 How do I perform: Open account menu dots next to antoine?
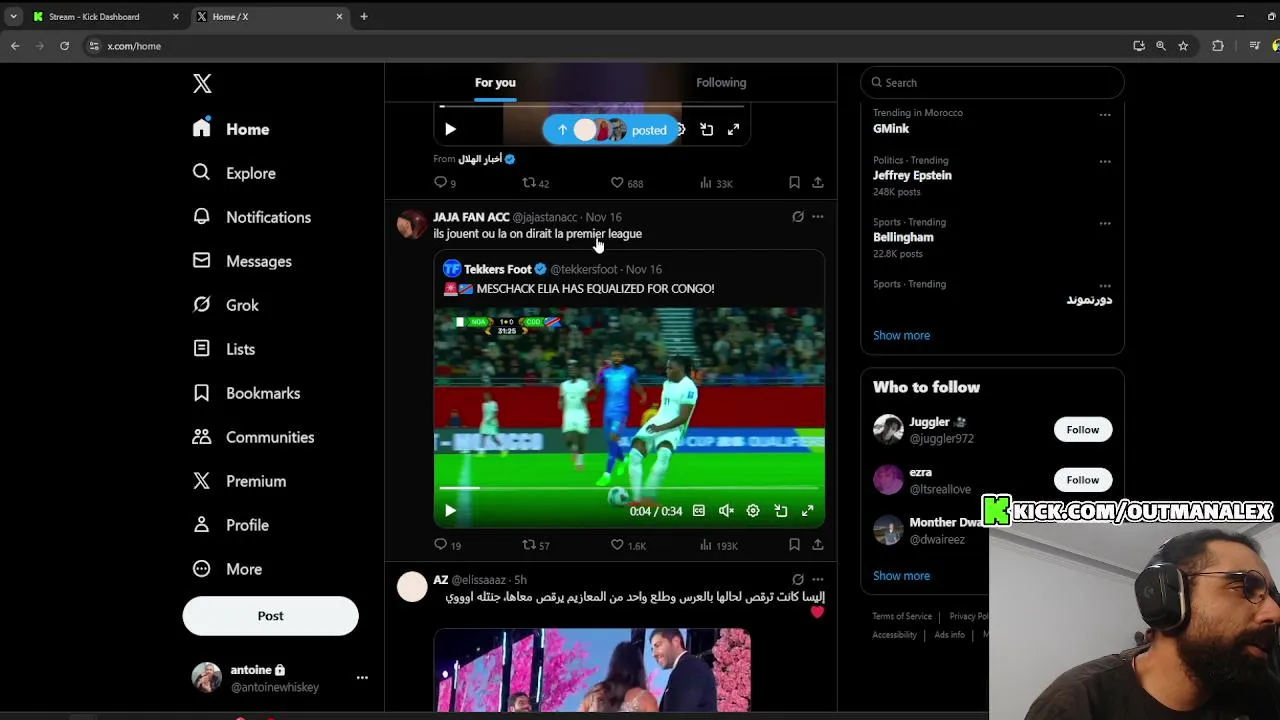[x=362, y=678]
